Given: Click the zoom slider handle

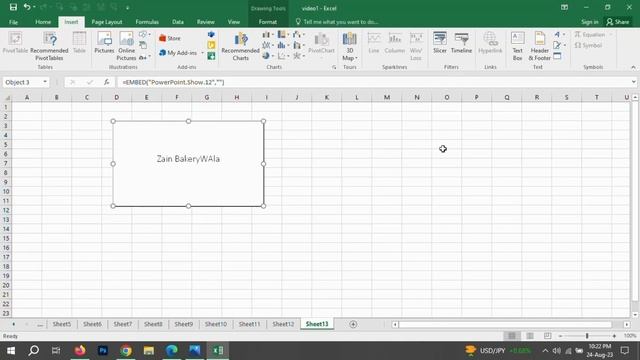Looking at the screenshot, I should [587, 336].
